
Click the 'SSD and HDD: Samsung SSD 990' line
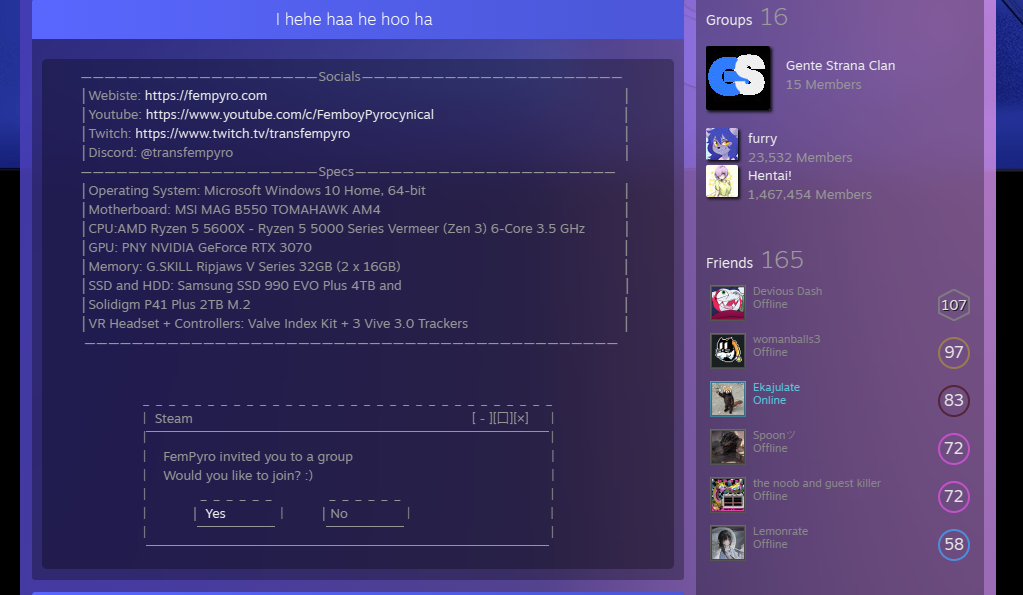point(245,285)
